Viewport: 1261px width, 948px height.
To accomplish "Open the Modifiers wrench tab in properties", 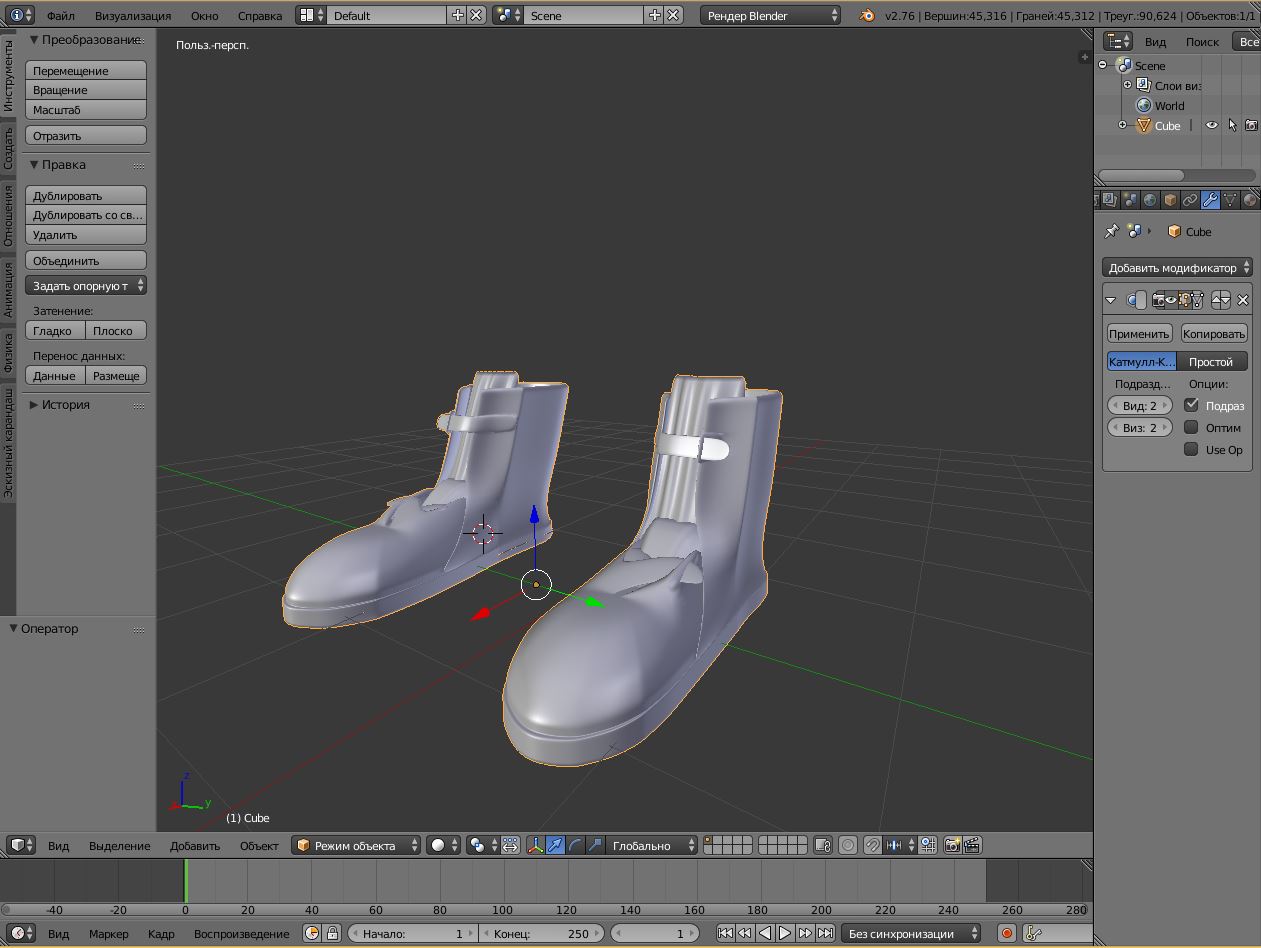I will [1210, 200].
